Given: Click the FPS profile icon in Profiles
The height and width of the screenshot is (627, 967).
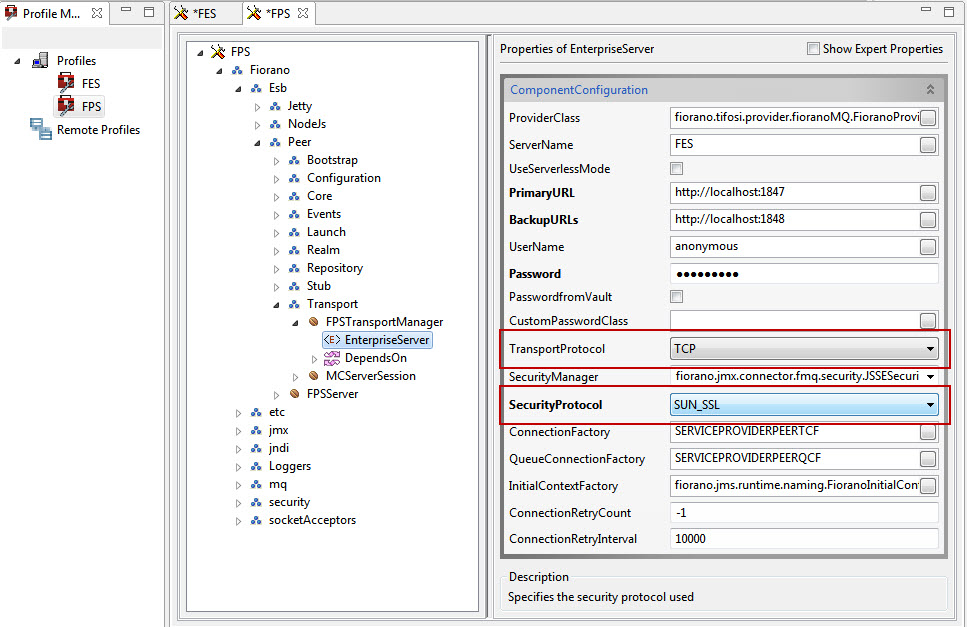Looking at the screenshot, I should (66, 105).
